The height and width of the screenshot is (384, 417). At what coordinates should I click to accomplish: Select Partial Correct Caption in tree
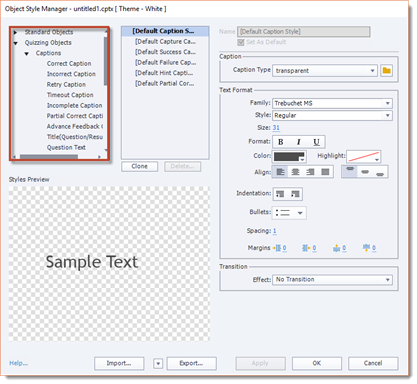coord(75,116)
